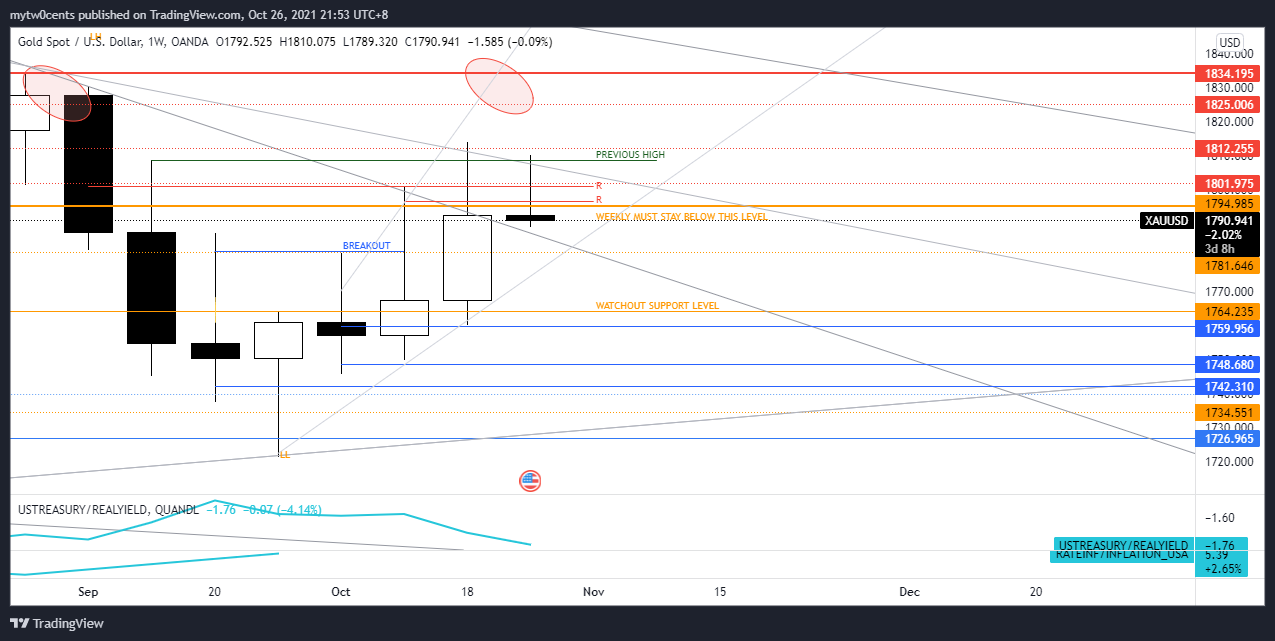Viewport: 1275px width, 641px height.
Task: Select the orange 1734.551 price label
Action: point(1229,412)
